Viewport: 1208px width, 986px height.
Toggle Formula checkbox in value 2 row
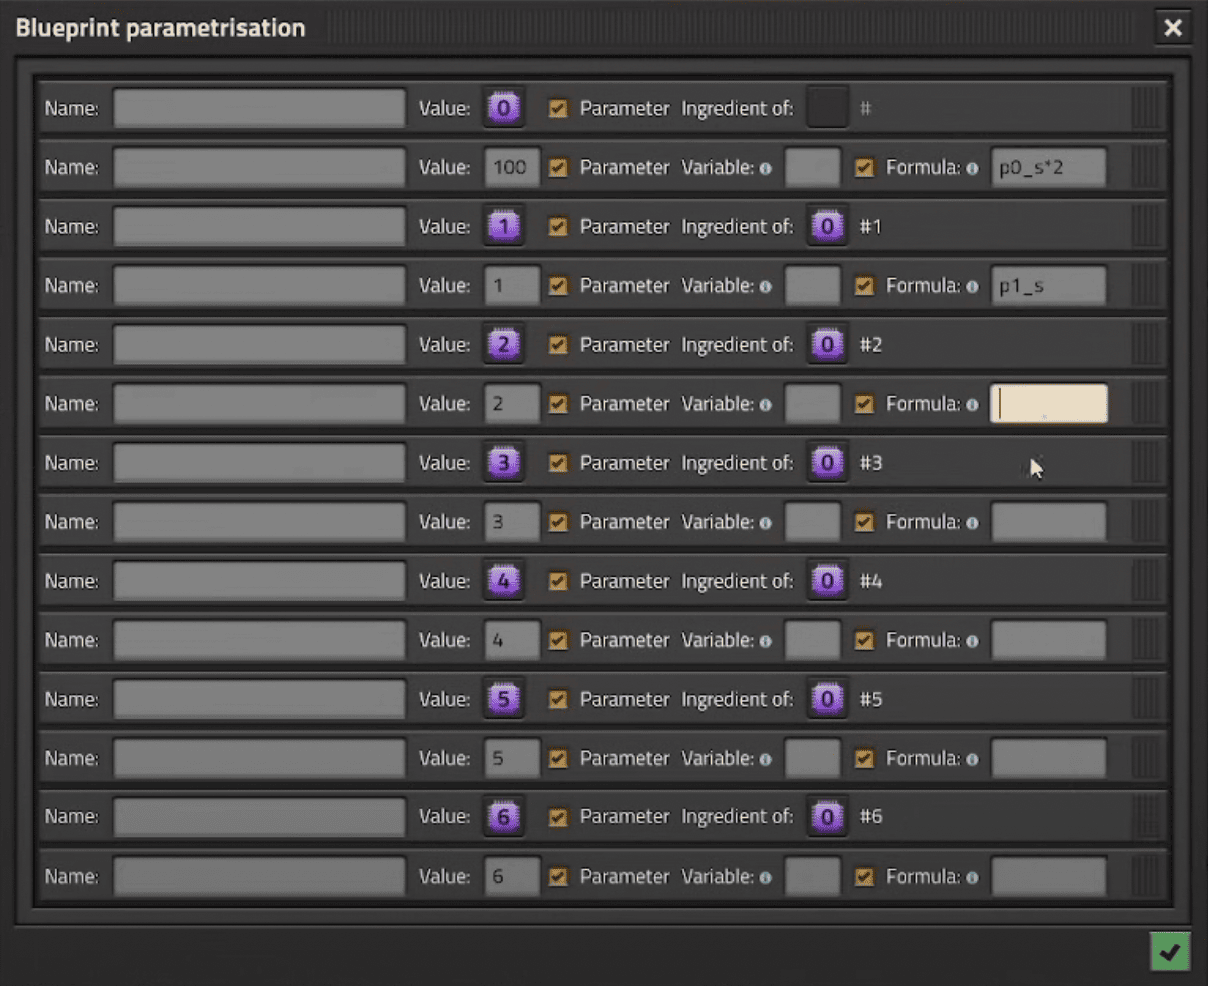pos(864,403)
